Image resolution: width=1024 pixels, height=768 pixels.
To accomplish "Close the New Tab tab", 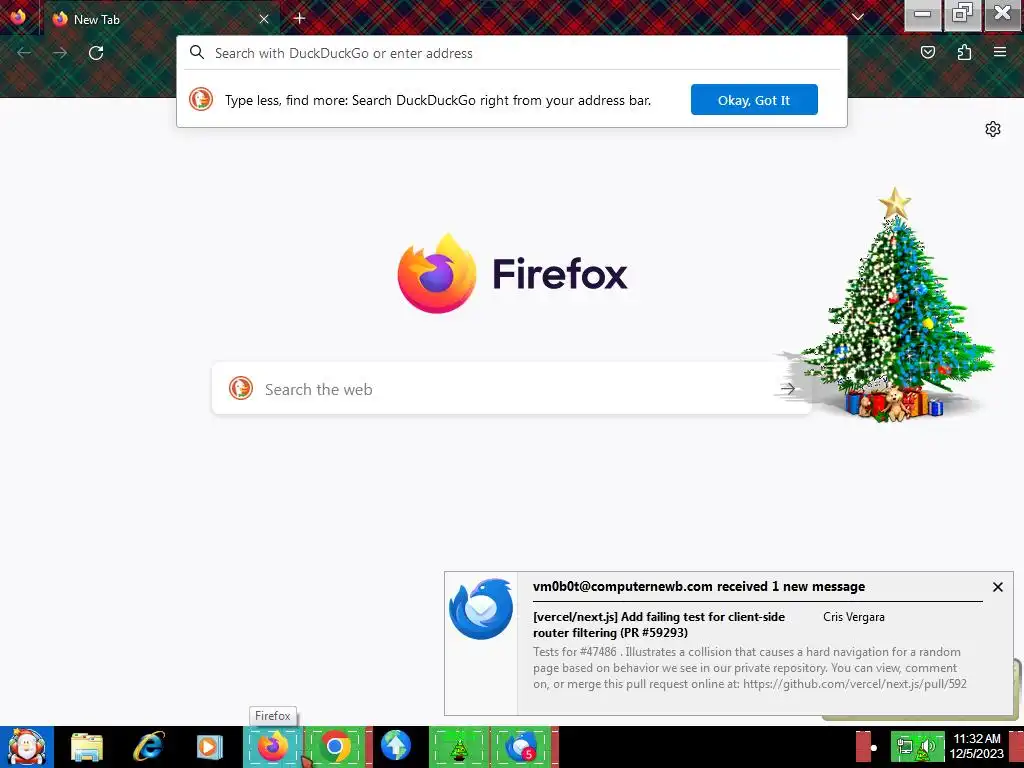I will click(x=264, y=19).
